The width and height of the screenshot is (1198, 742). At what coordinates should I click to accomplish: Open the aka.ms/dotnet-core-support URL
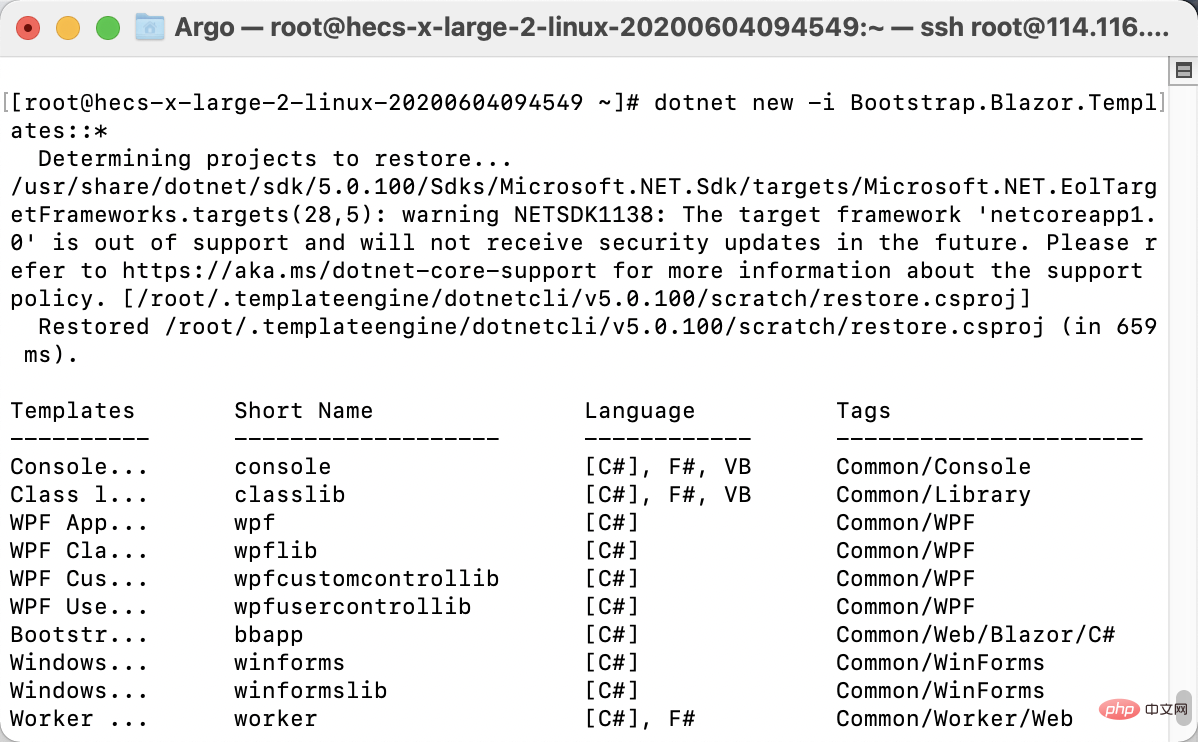(360, 271)
